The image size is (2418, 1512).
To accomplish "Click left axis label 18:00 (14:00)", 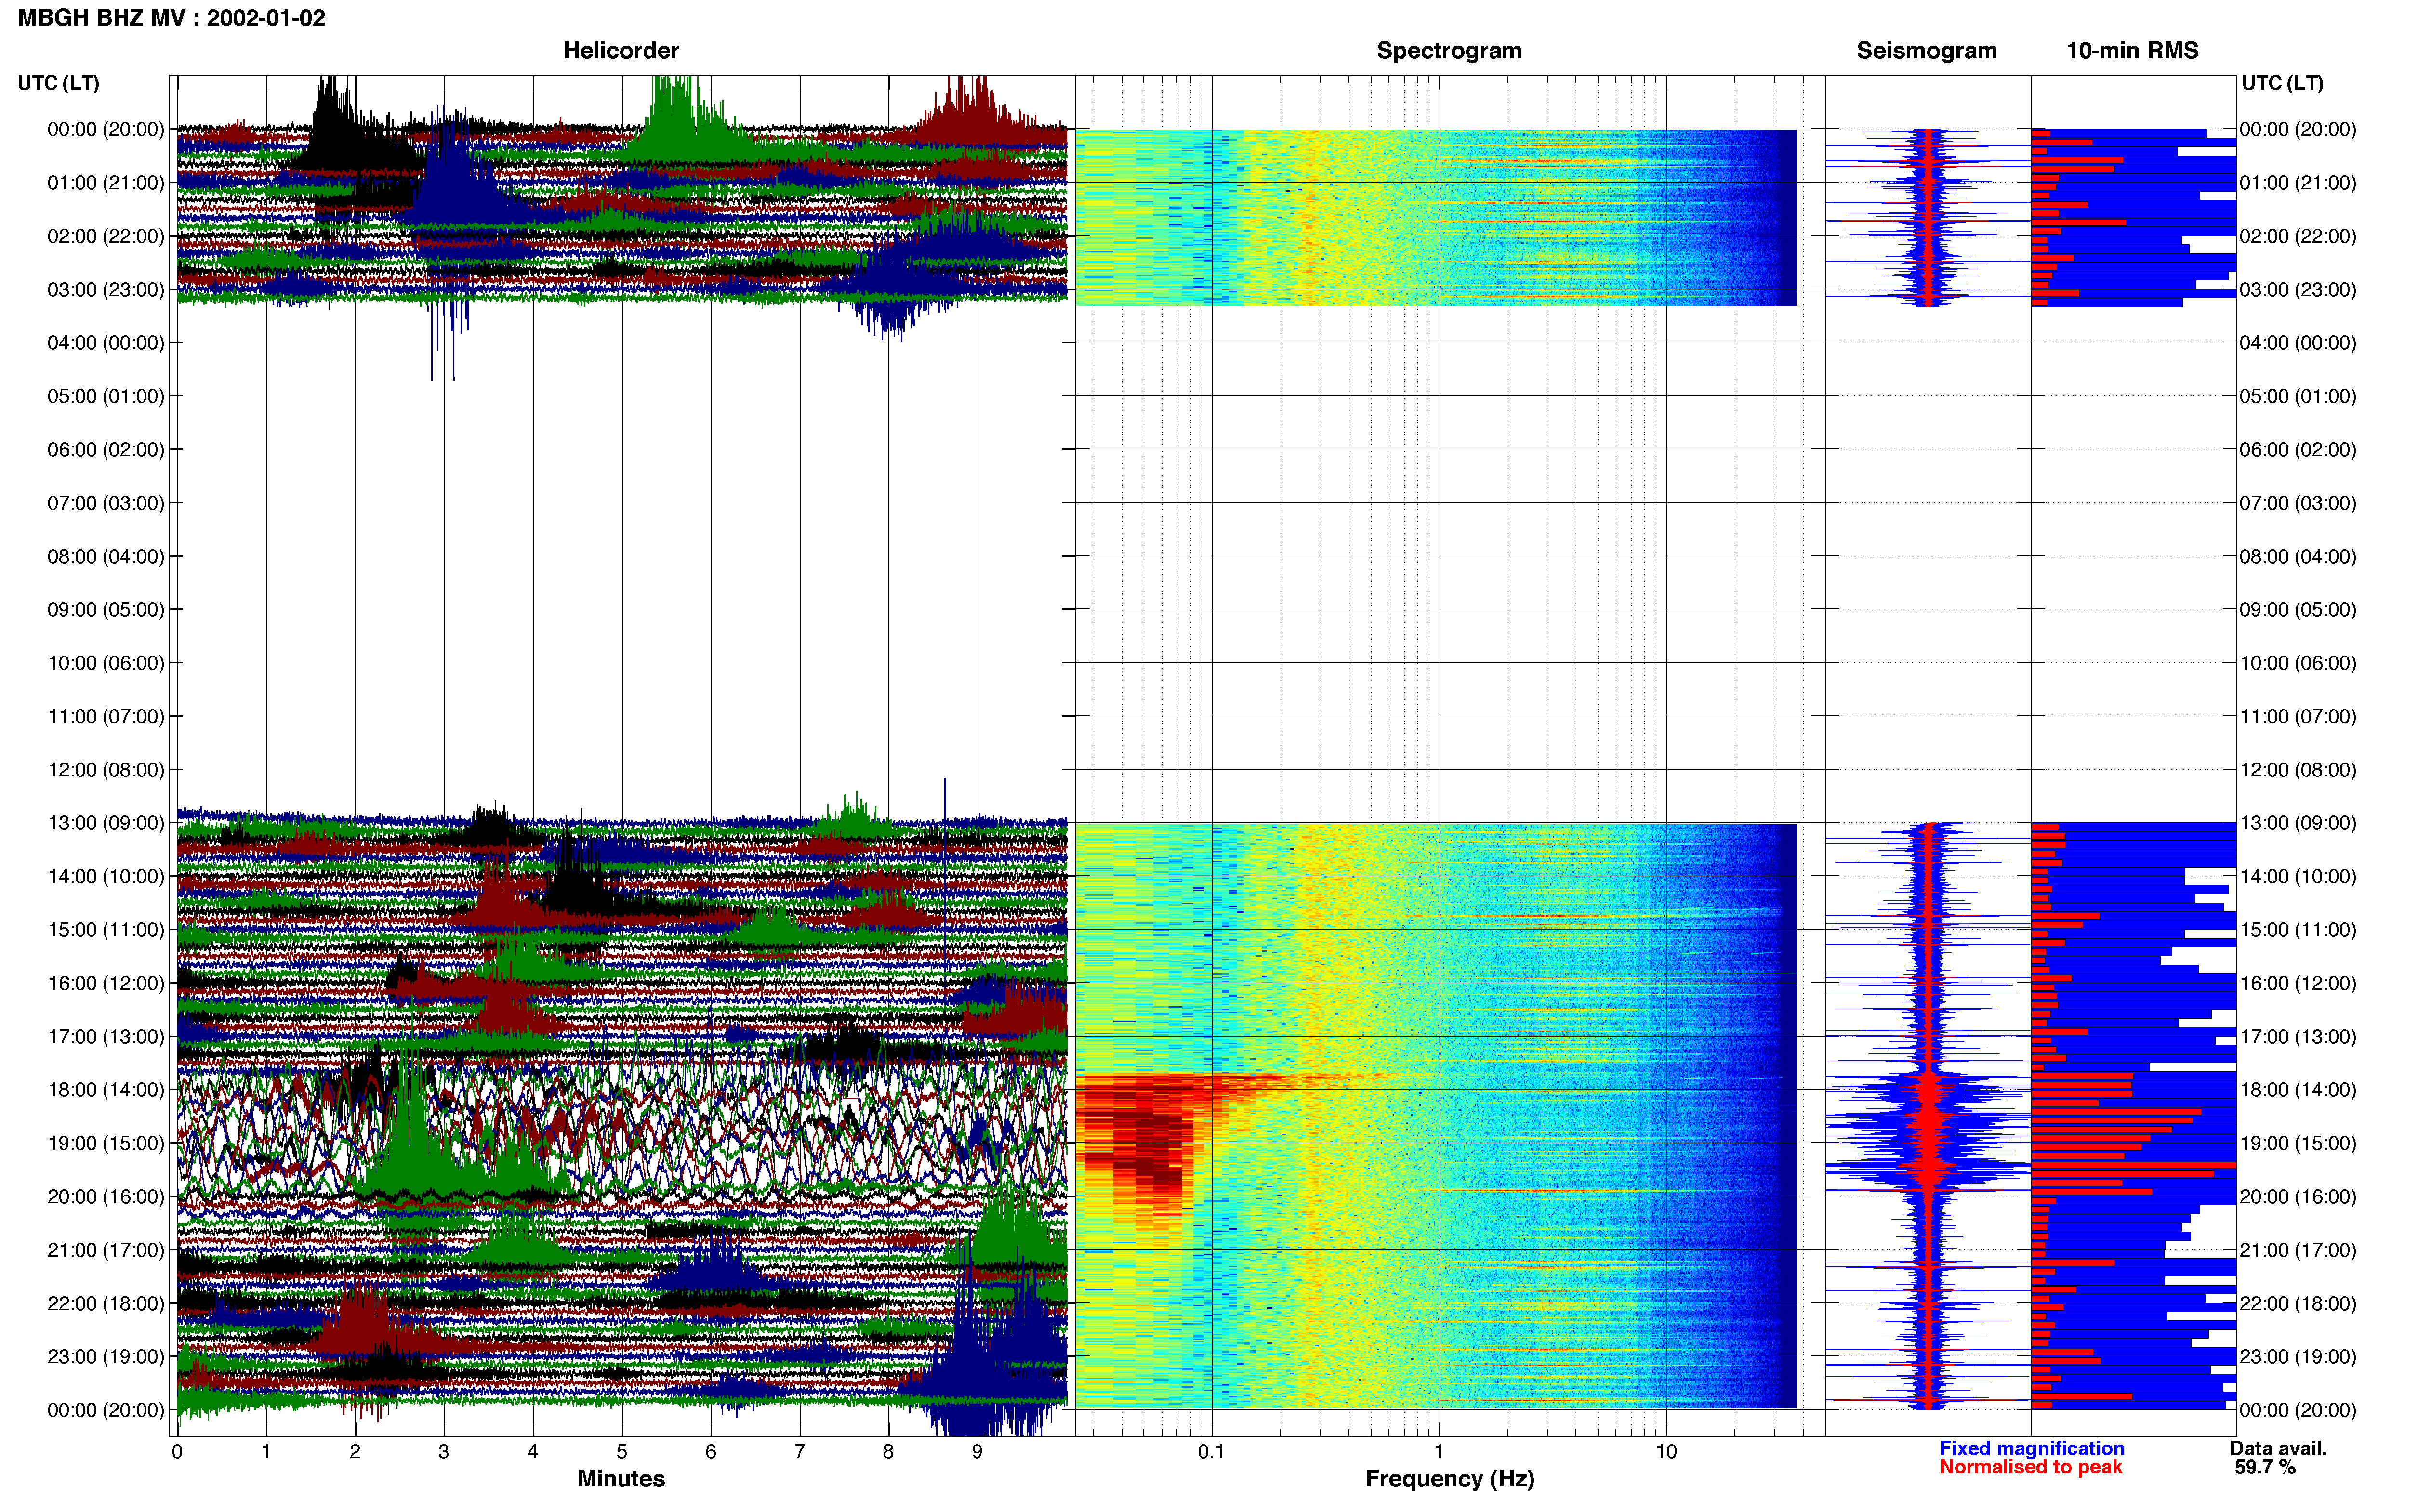I will tap(106, 1090).
